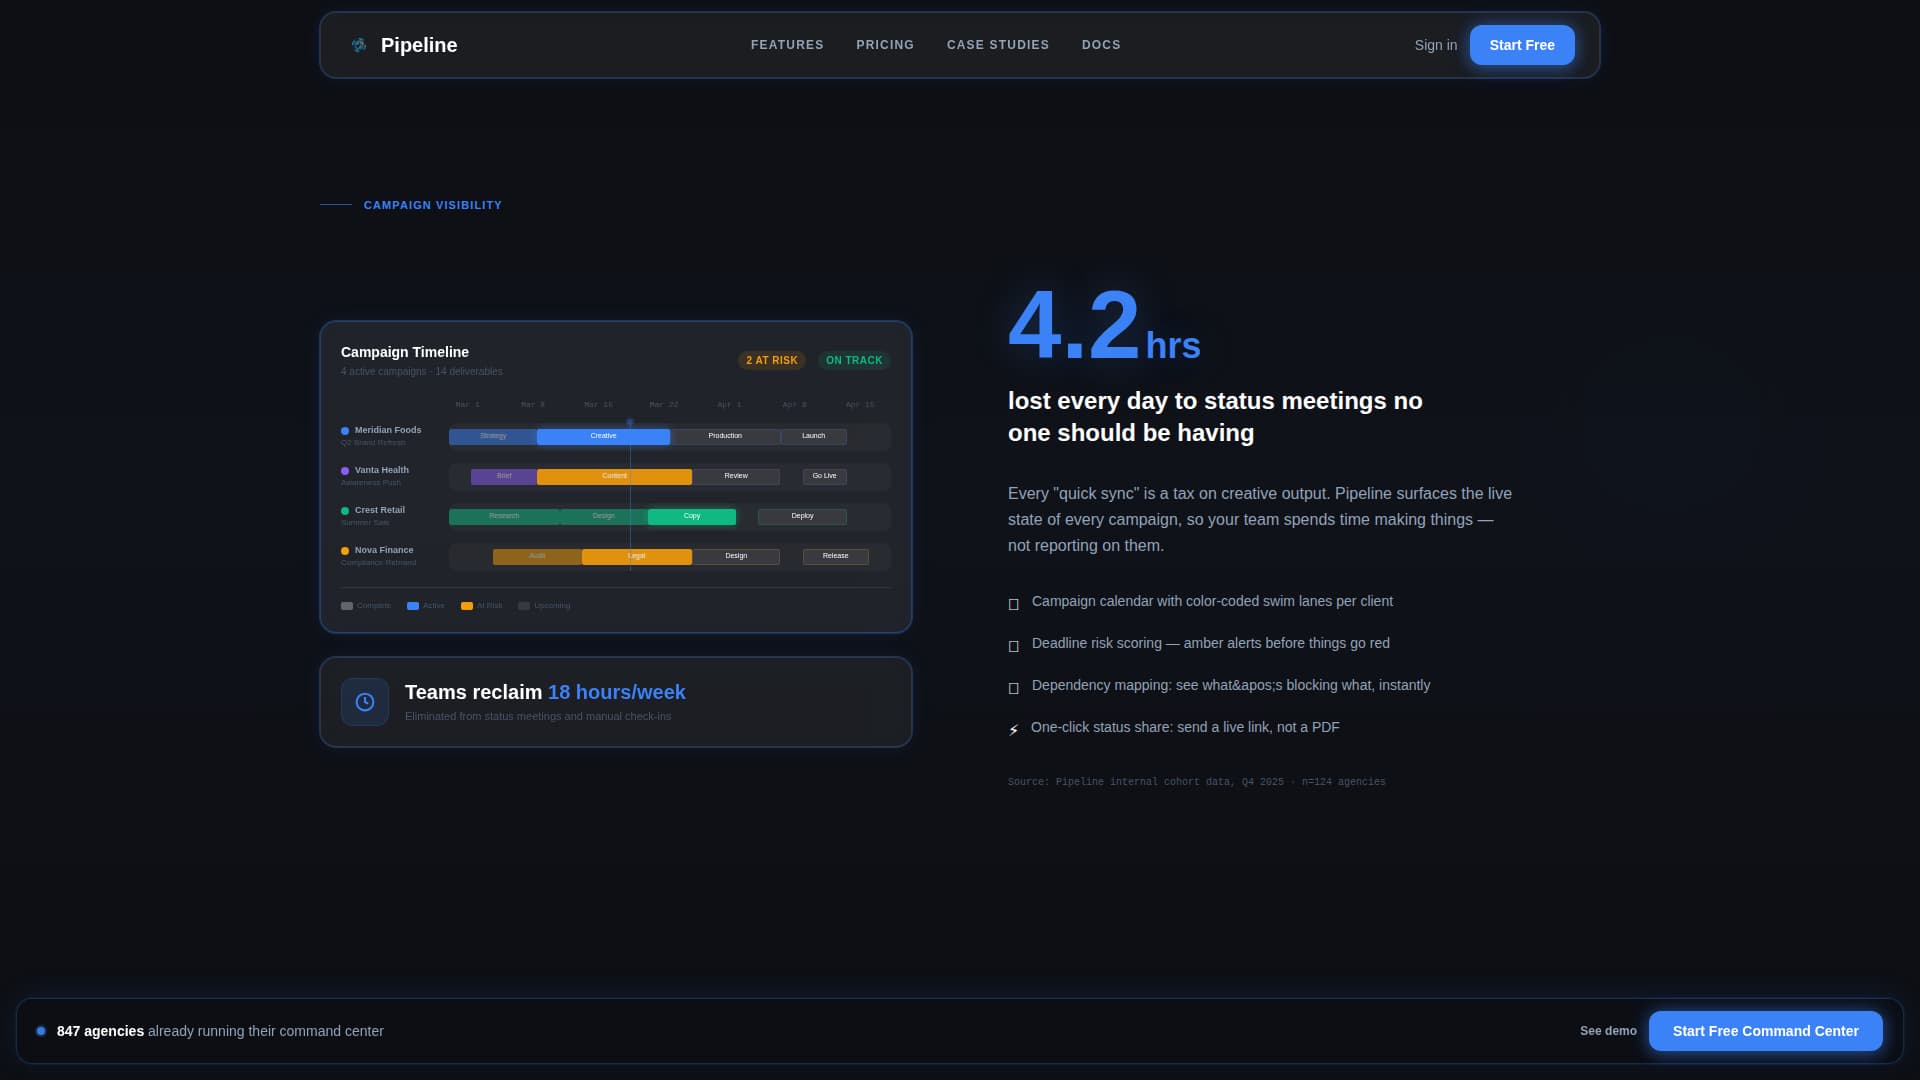This screenshot has width=1920, height=1080.
Task: Click the green dot next to Crest Retail
Action: (x=345, y=511)
